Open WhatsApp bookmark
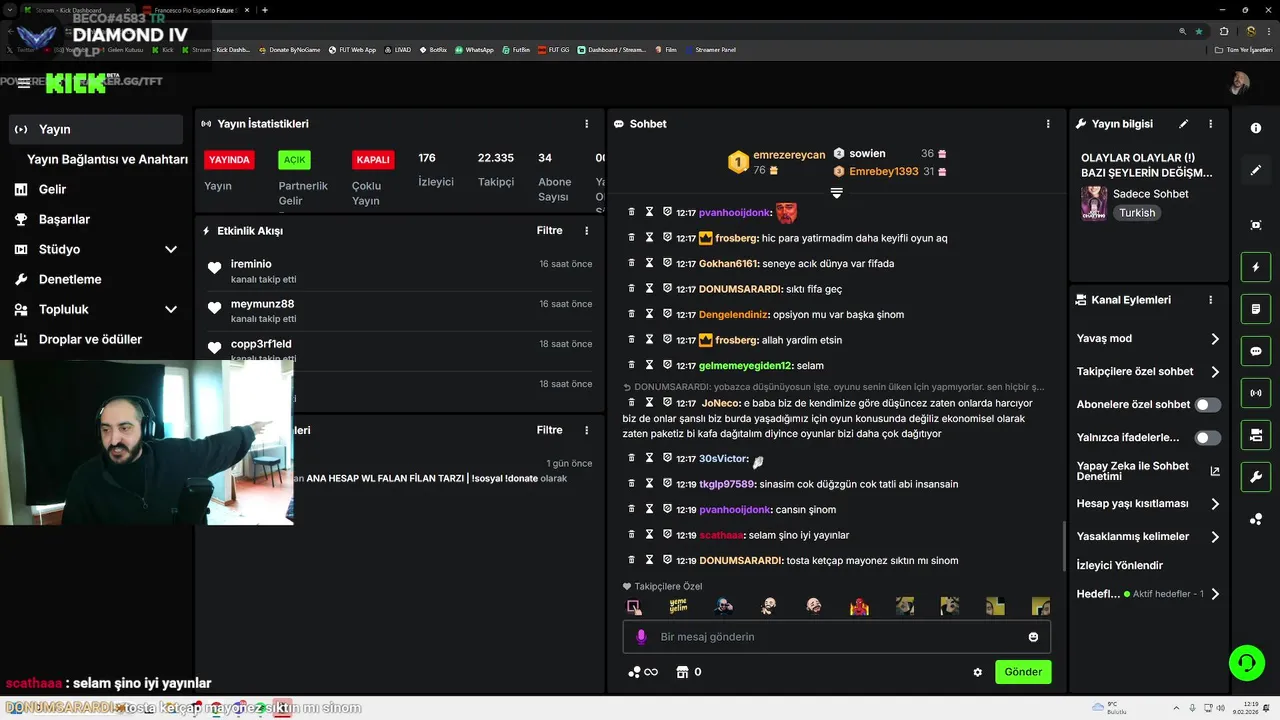Screen dimensions: 1280x720 coord(474,49)
